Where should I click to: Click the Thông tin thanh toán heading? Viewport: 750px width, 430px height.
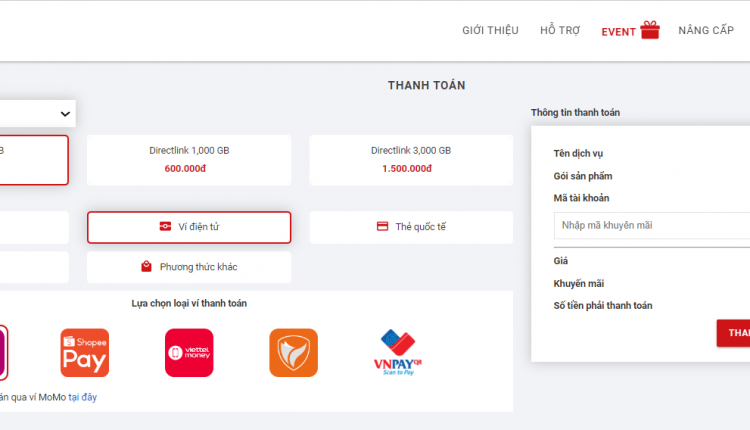[575, 112]
